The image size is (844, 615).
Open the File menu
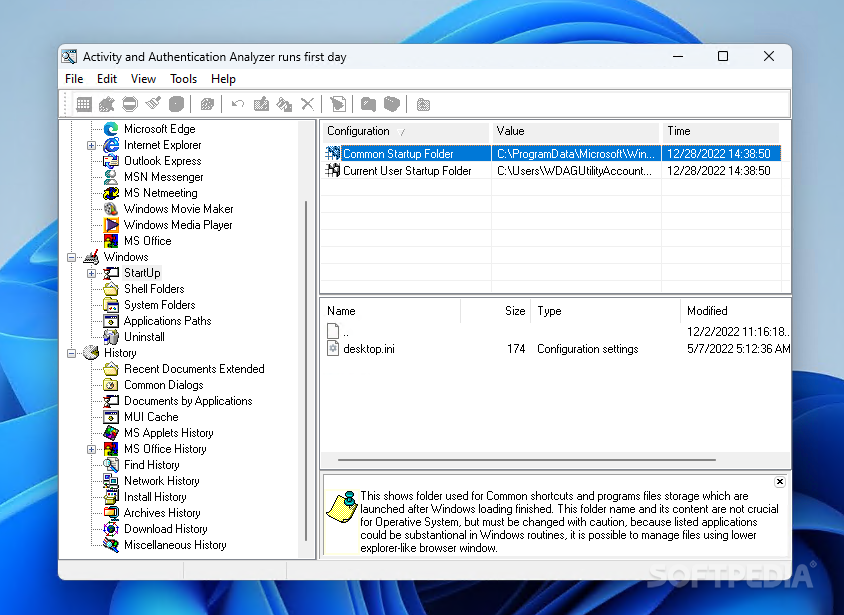pos(74,79)
